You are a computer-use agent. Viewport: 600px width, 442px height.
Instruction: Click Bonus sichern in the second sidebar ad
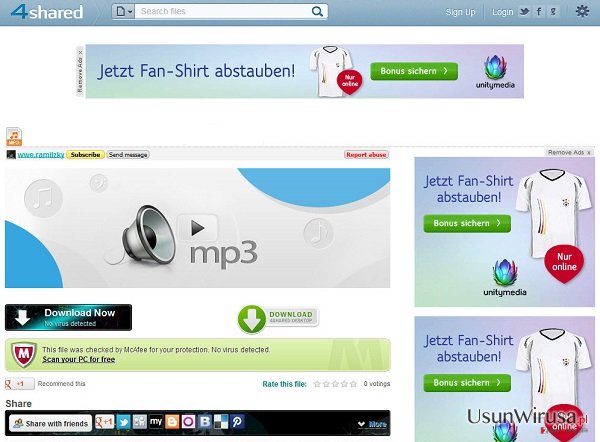click(x=467, y=383)
